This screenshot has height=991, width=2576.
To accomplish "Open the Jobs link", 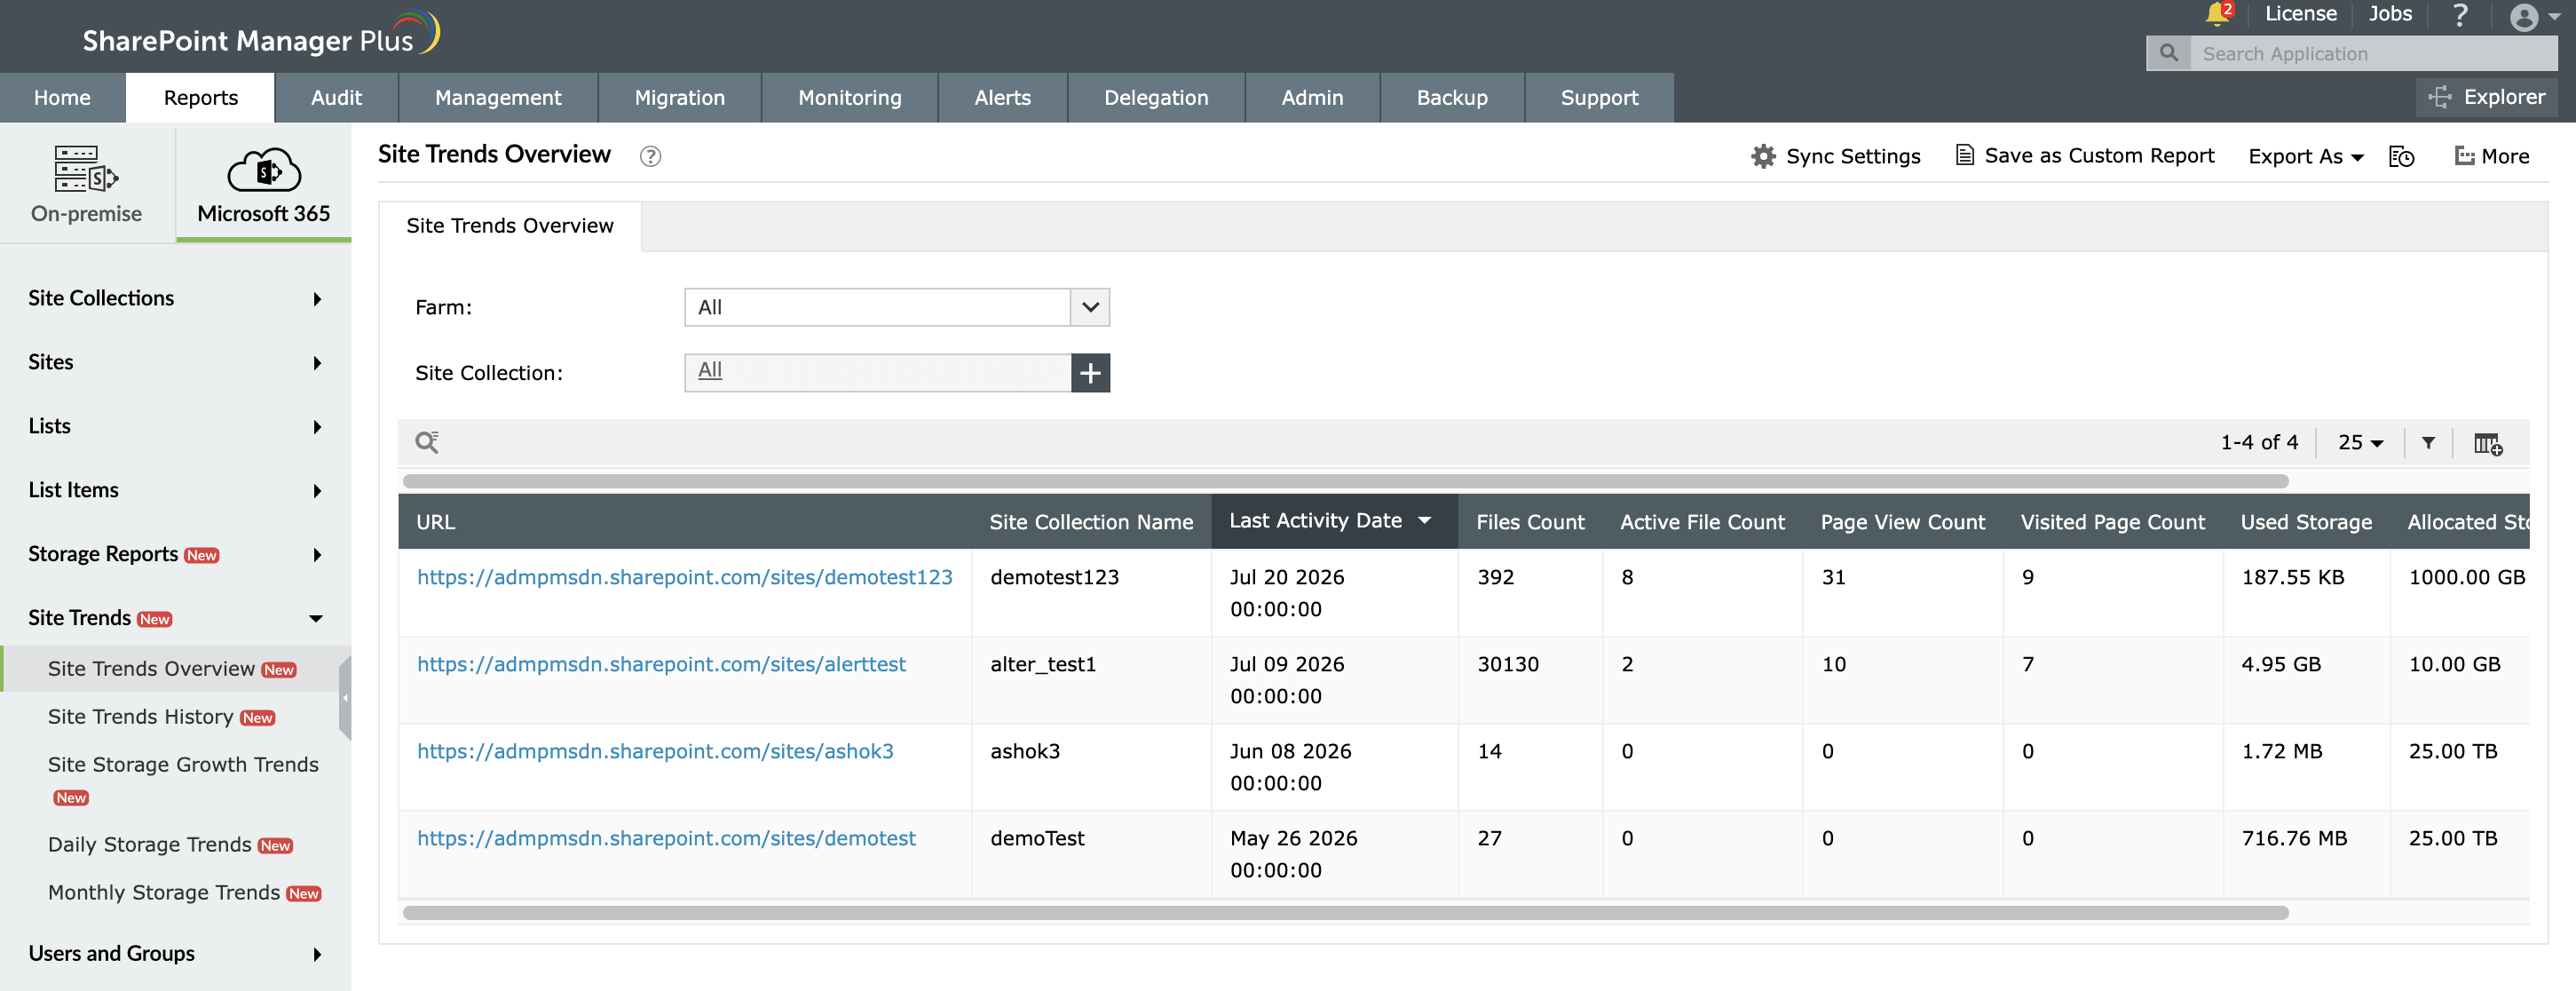I will tap(2390, 14).
